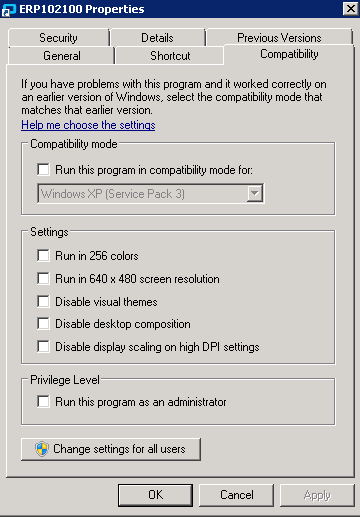Confirm with the OK button
The image size is (360, 517).
pos(156,495)
